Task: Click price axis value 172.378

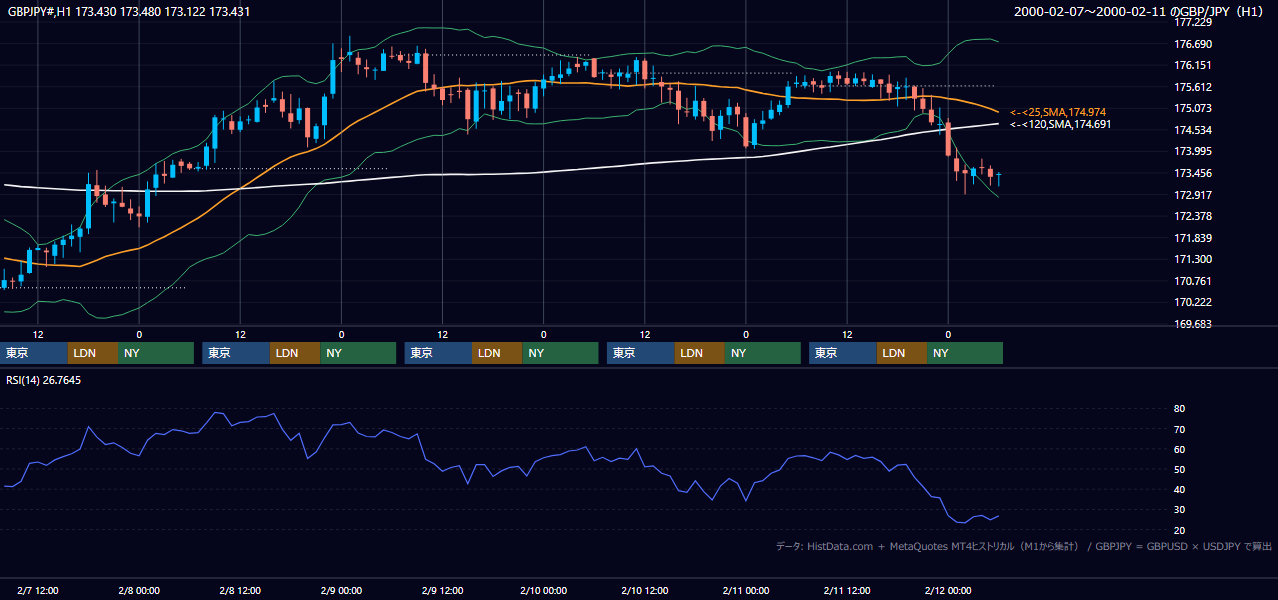Action: 1193,217
